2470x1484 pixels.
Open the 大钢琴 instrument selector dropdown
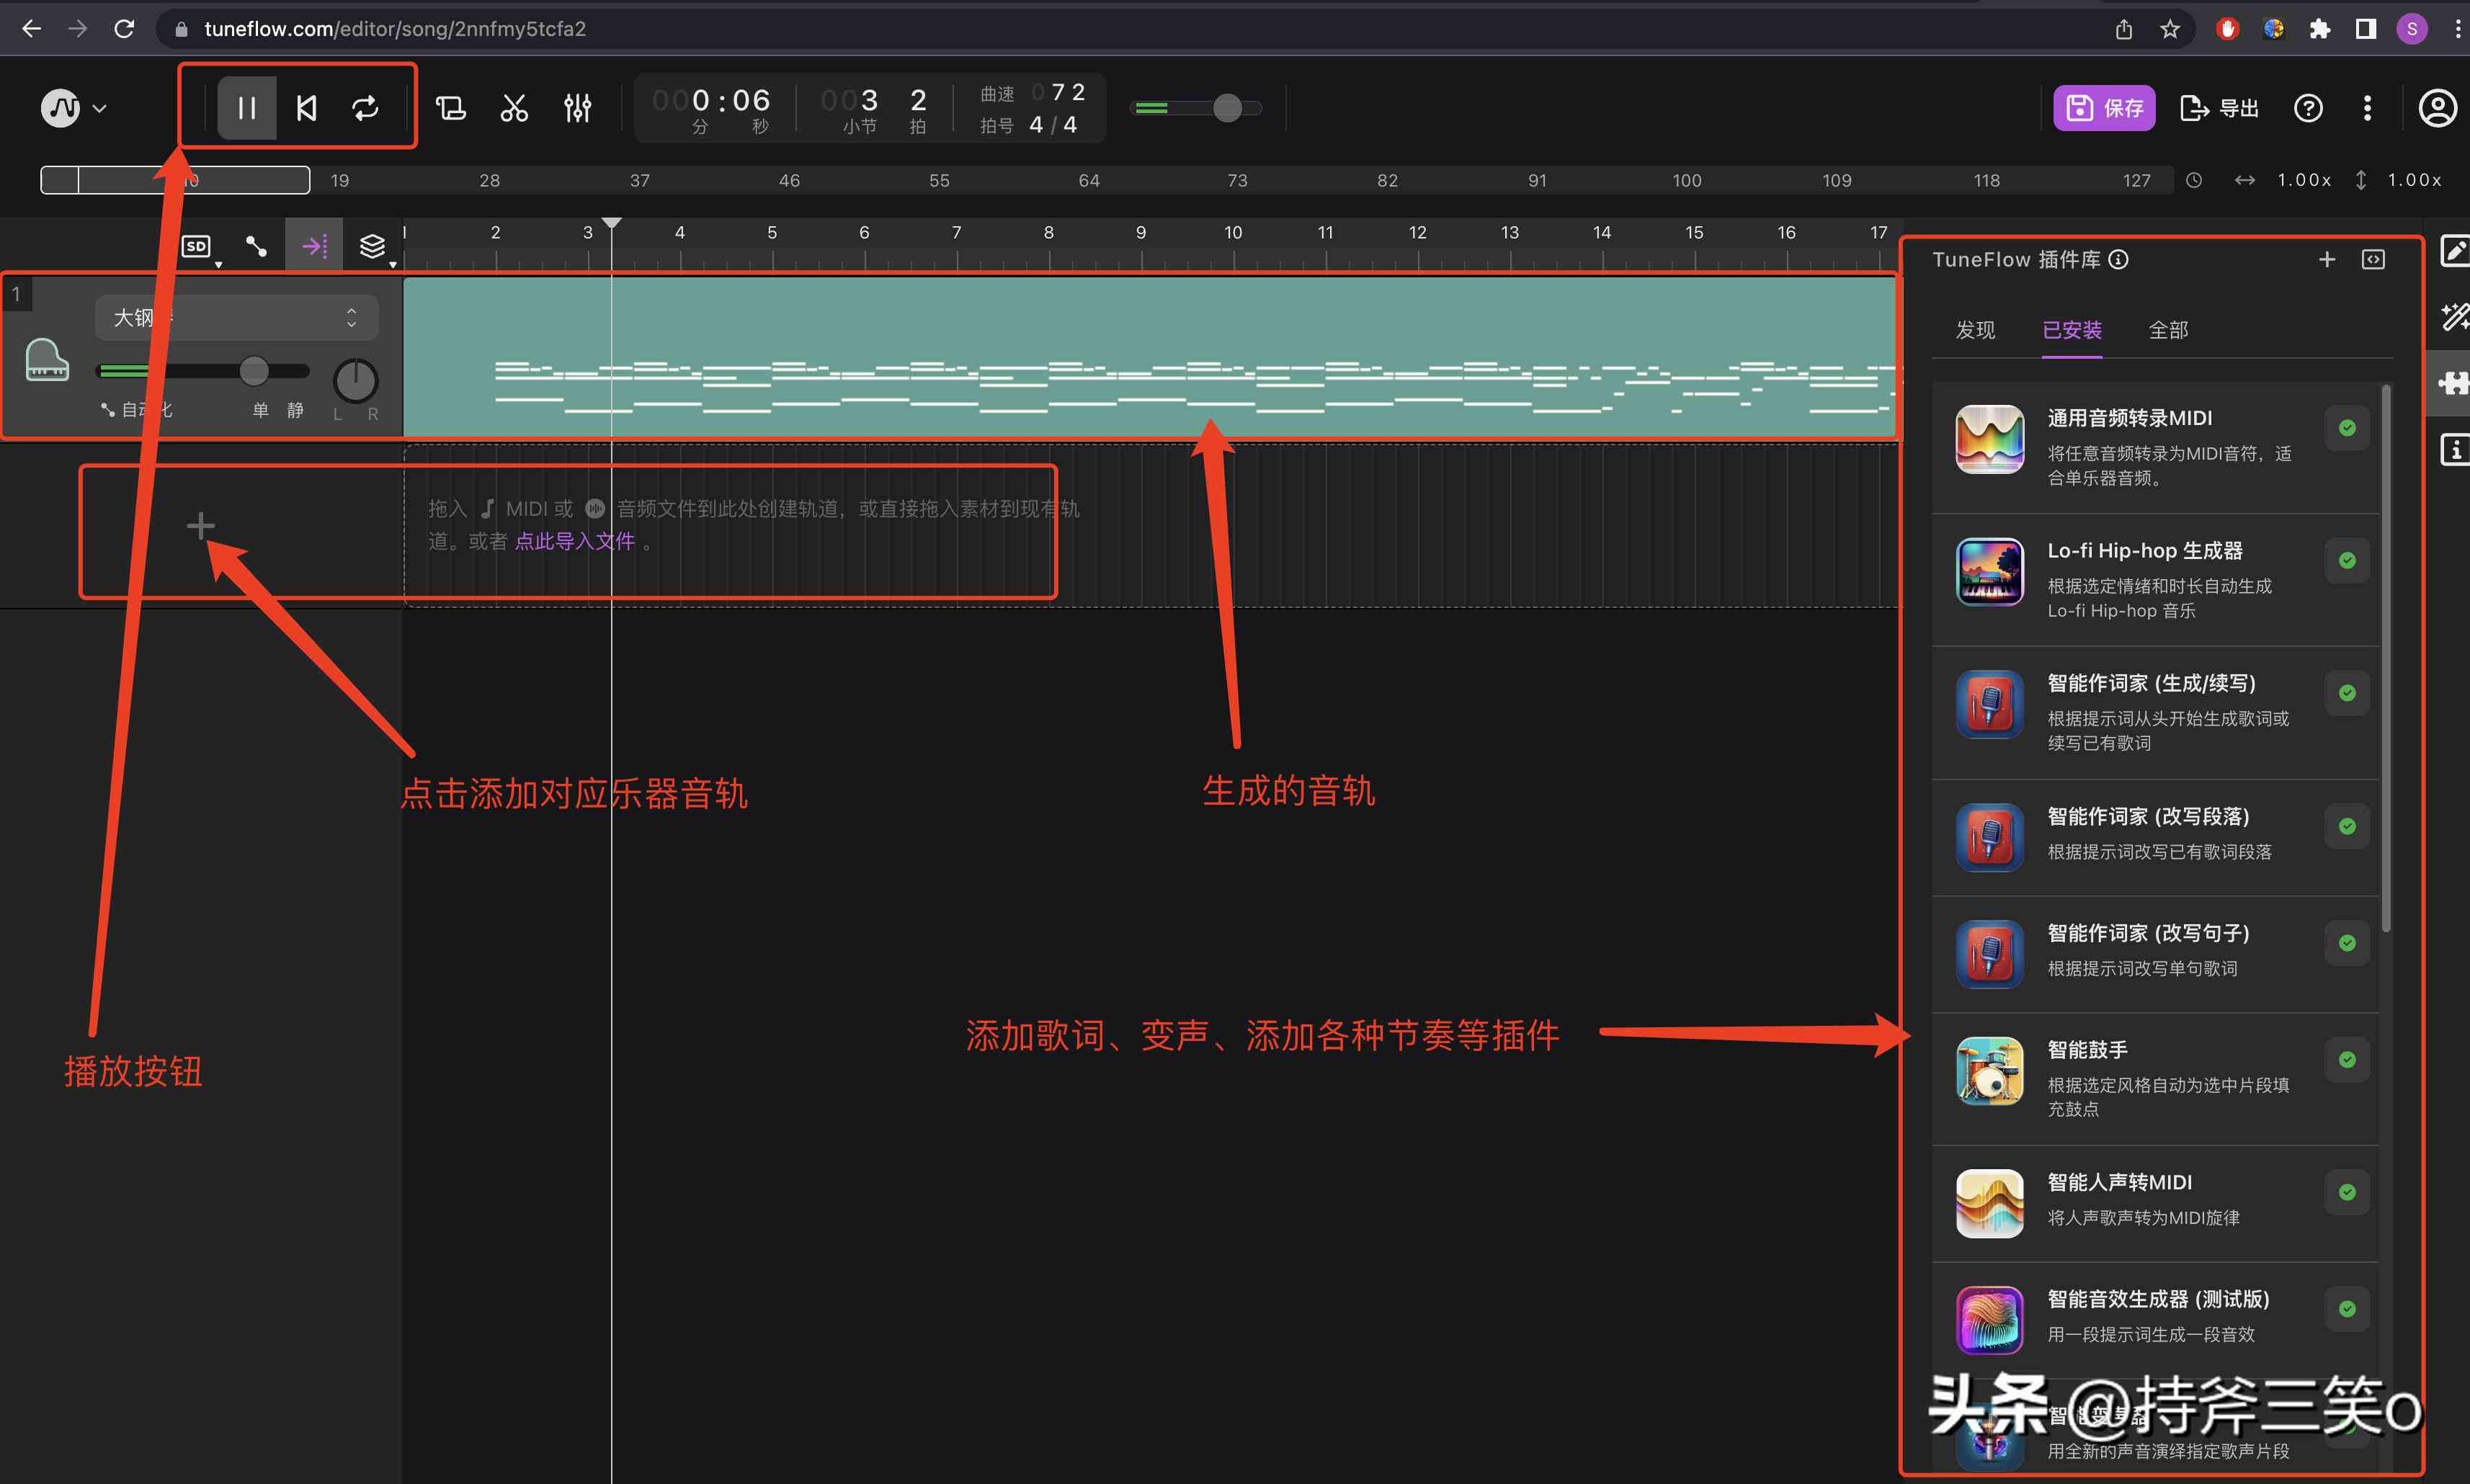pyautogui.click(x=237, y=317)
